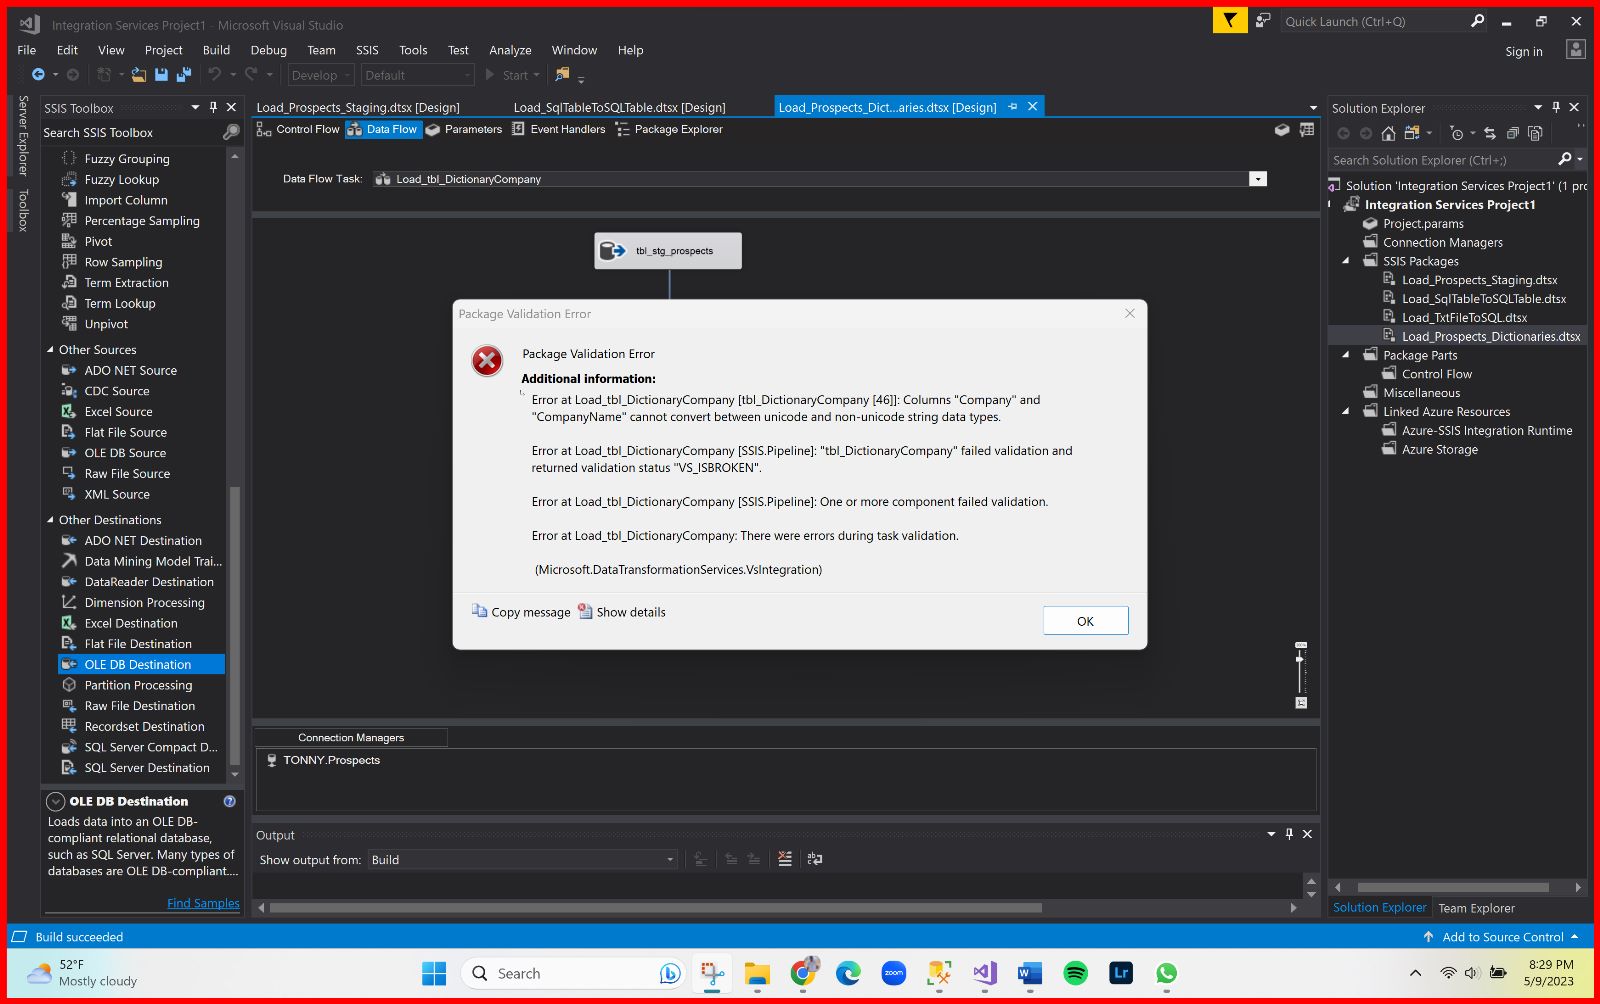This screenshot has height=1004, width=1600.
Task: Click the Solution Explorer Home icon
Action: click(1388, 133)
